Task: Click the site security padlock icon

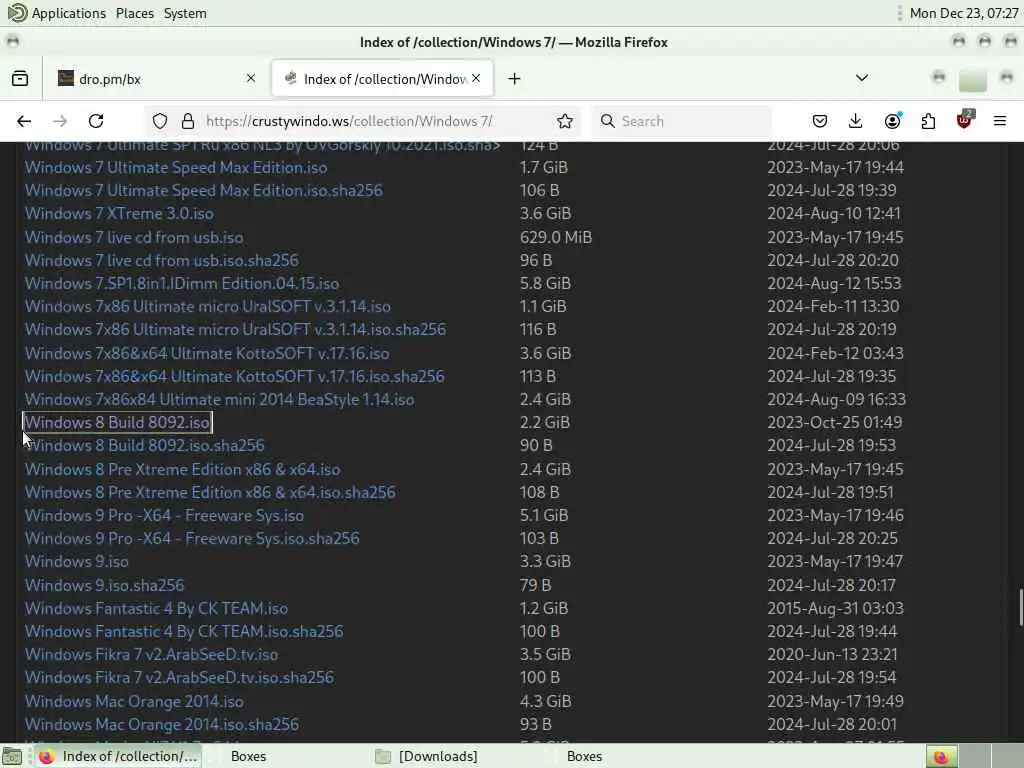Action: click(188, 121)
